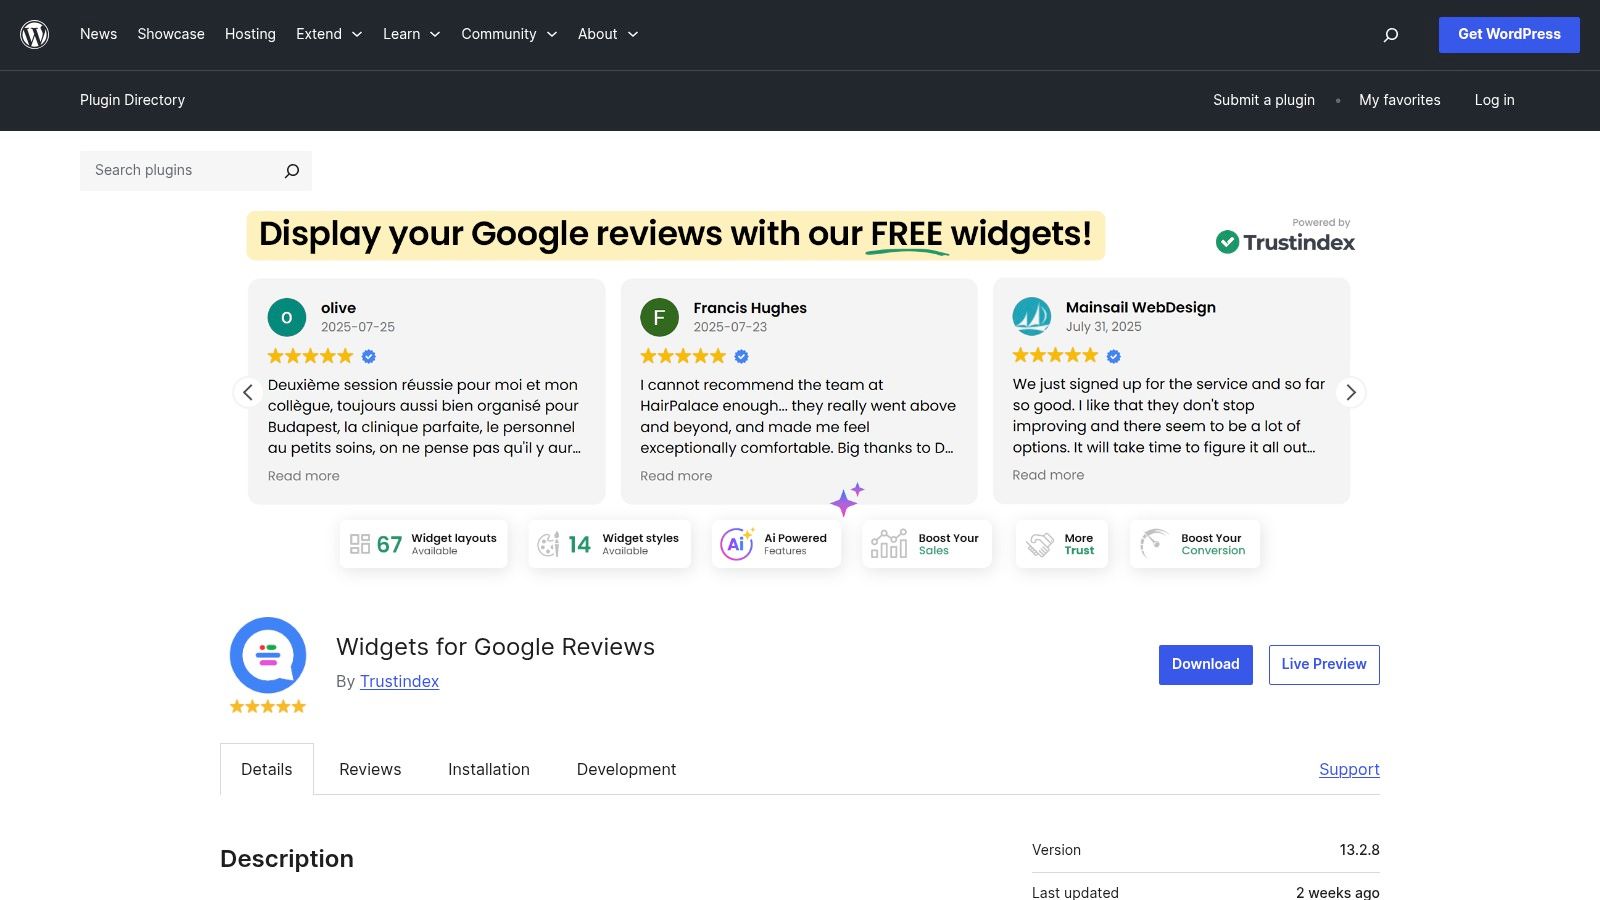Click the AI Powered features icon

tap(737, 544)
